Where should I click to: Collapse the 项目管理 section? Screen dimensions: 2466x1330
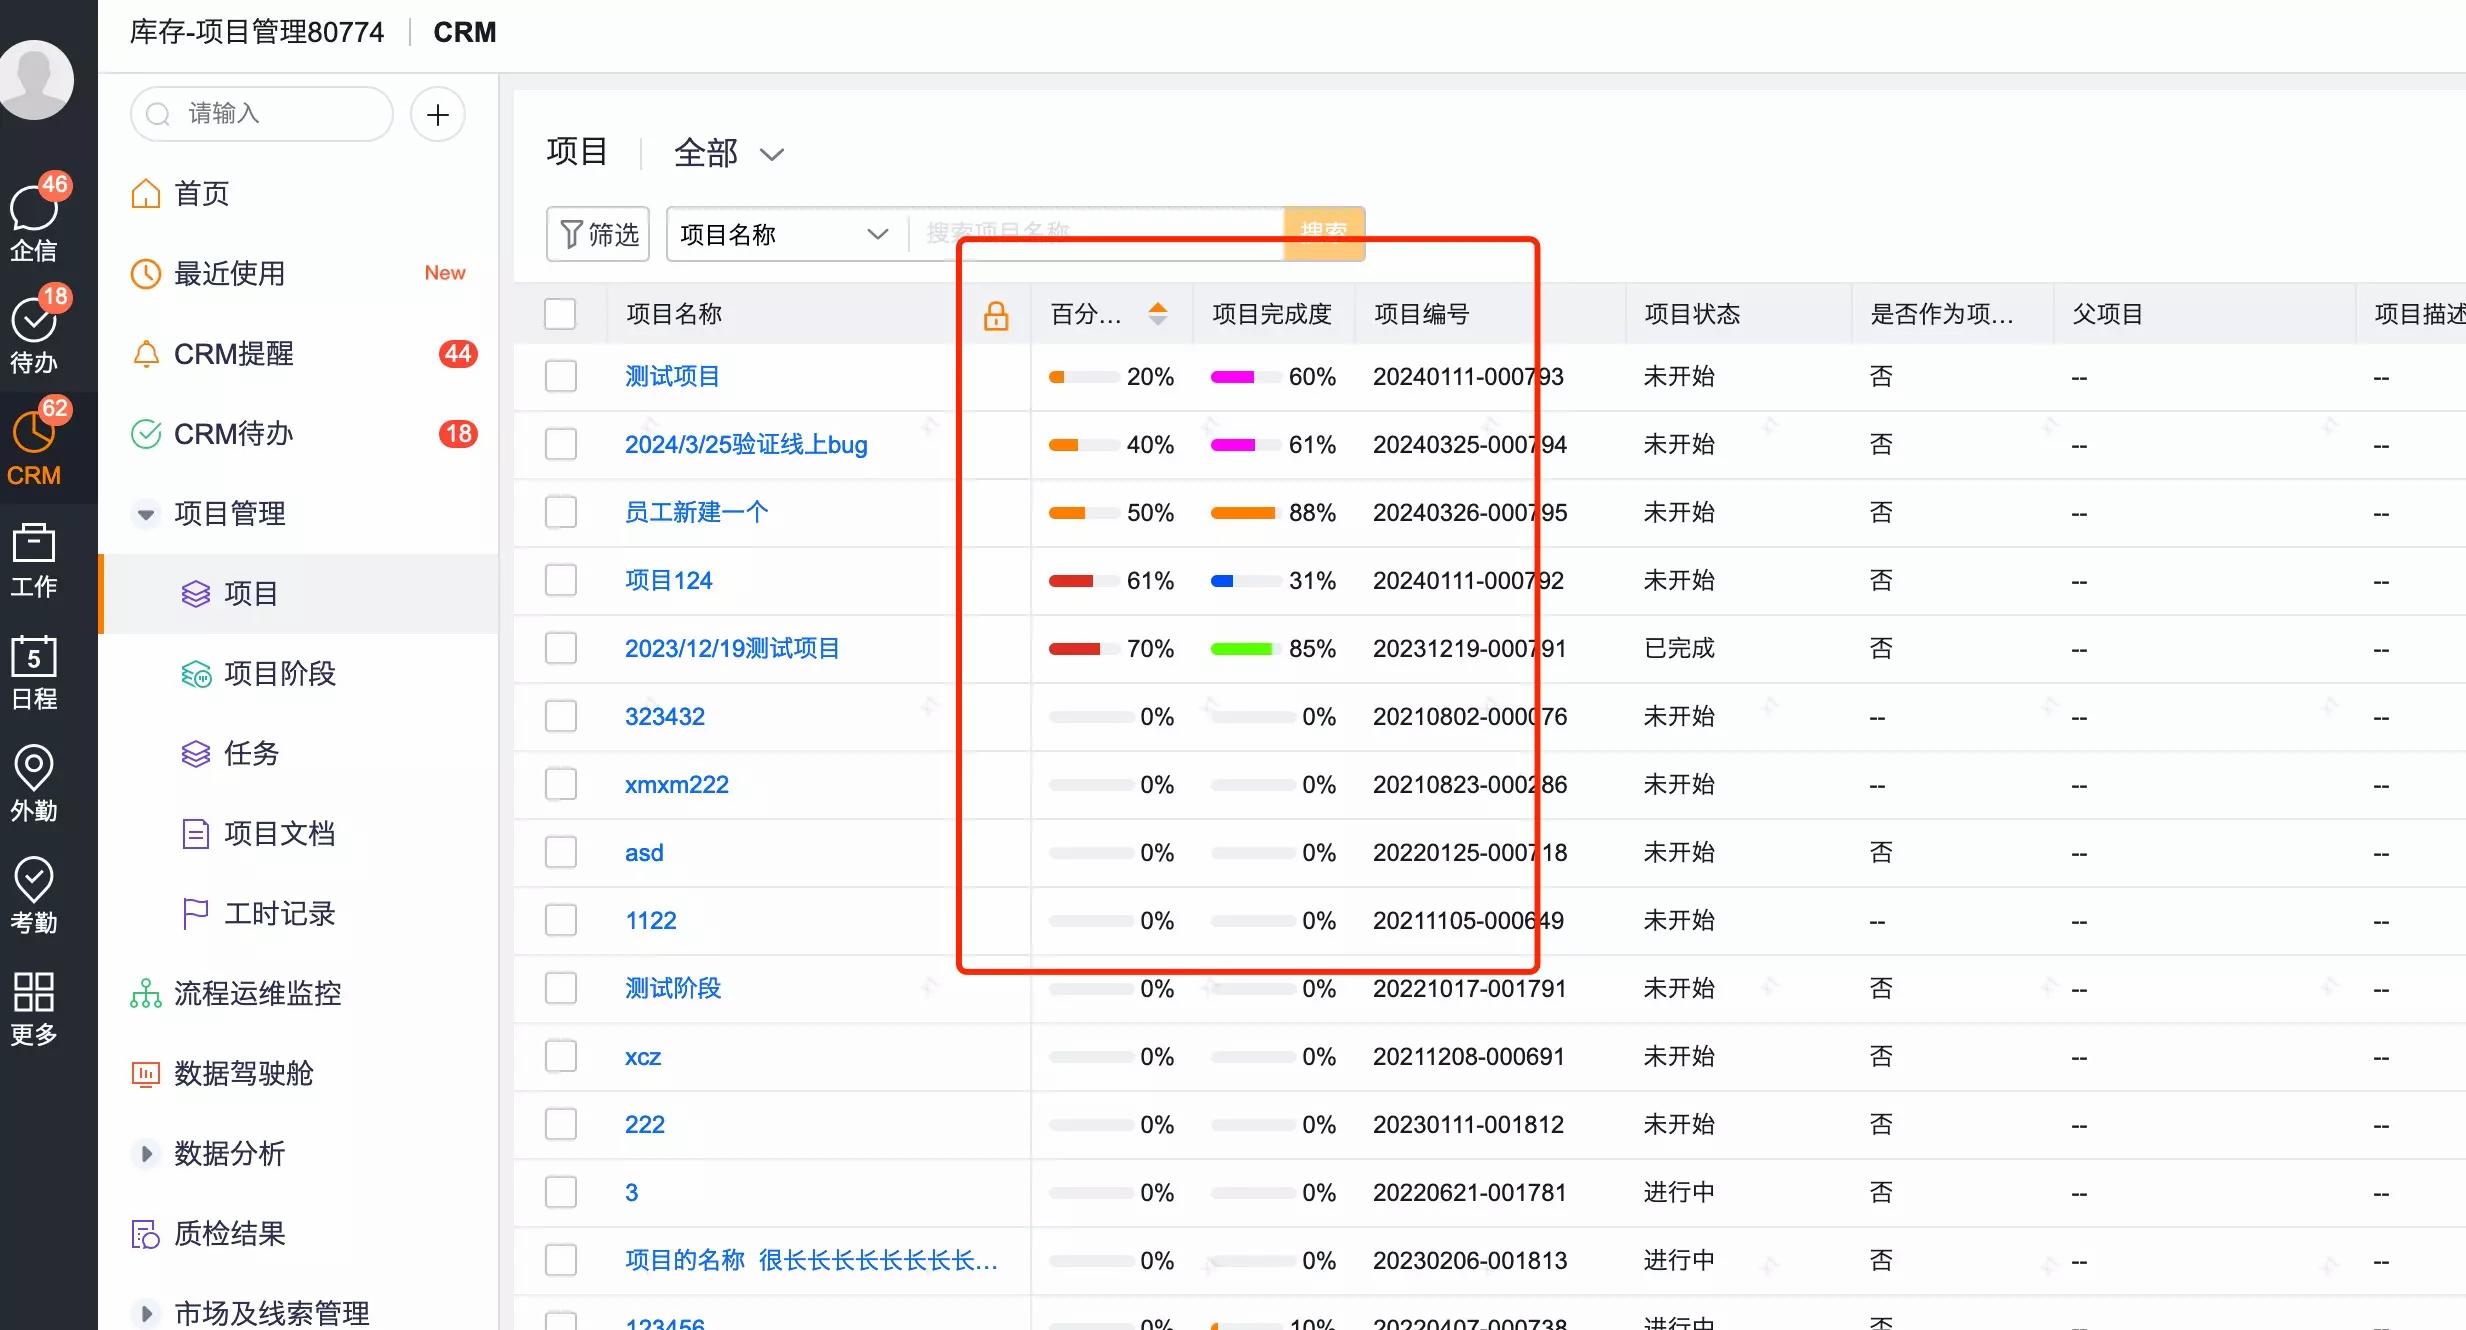146,513
